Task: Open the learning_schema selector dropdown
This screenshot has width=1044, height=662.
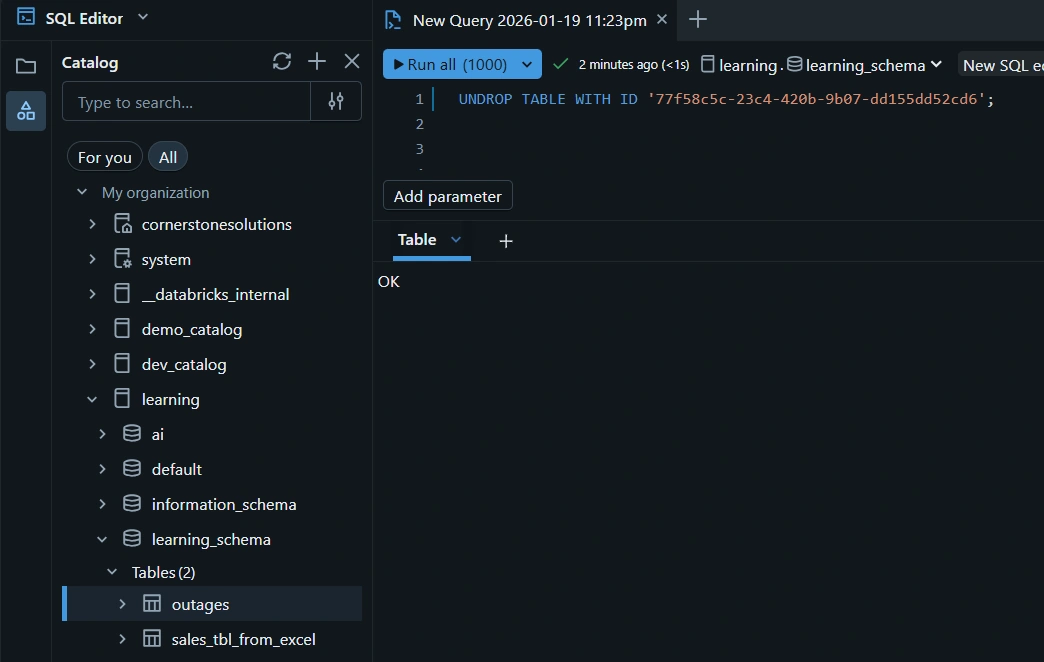Action: click(865, 65)
